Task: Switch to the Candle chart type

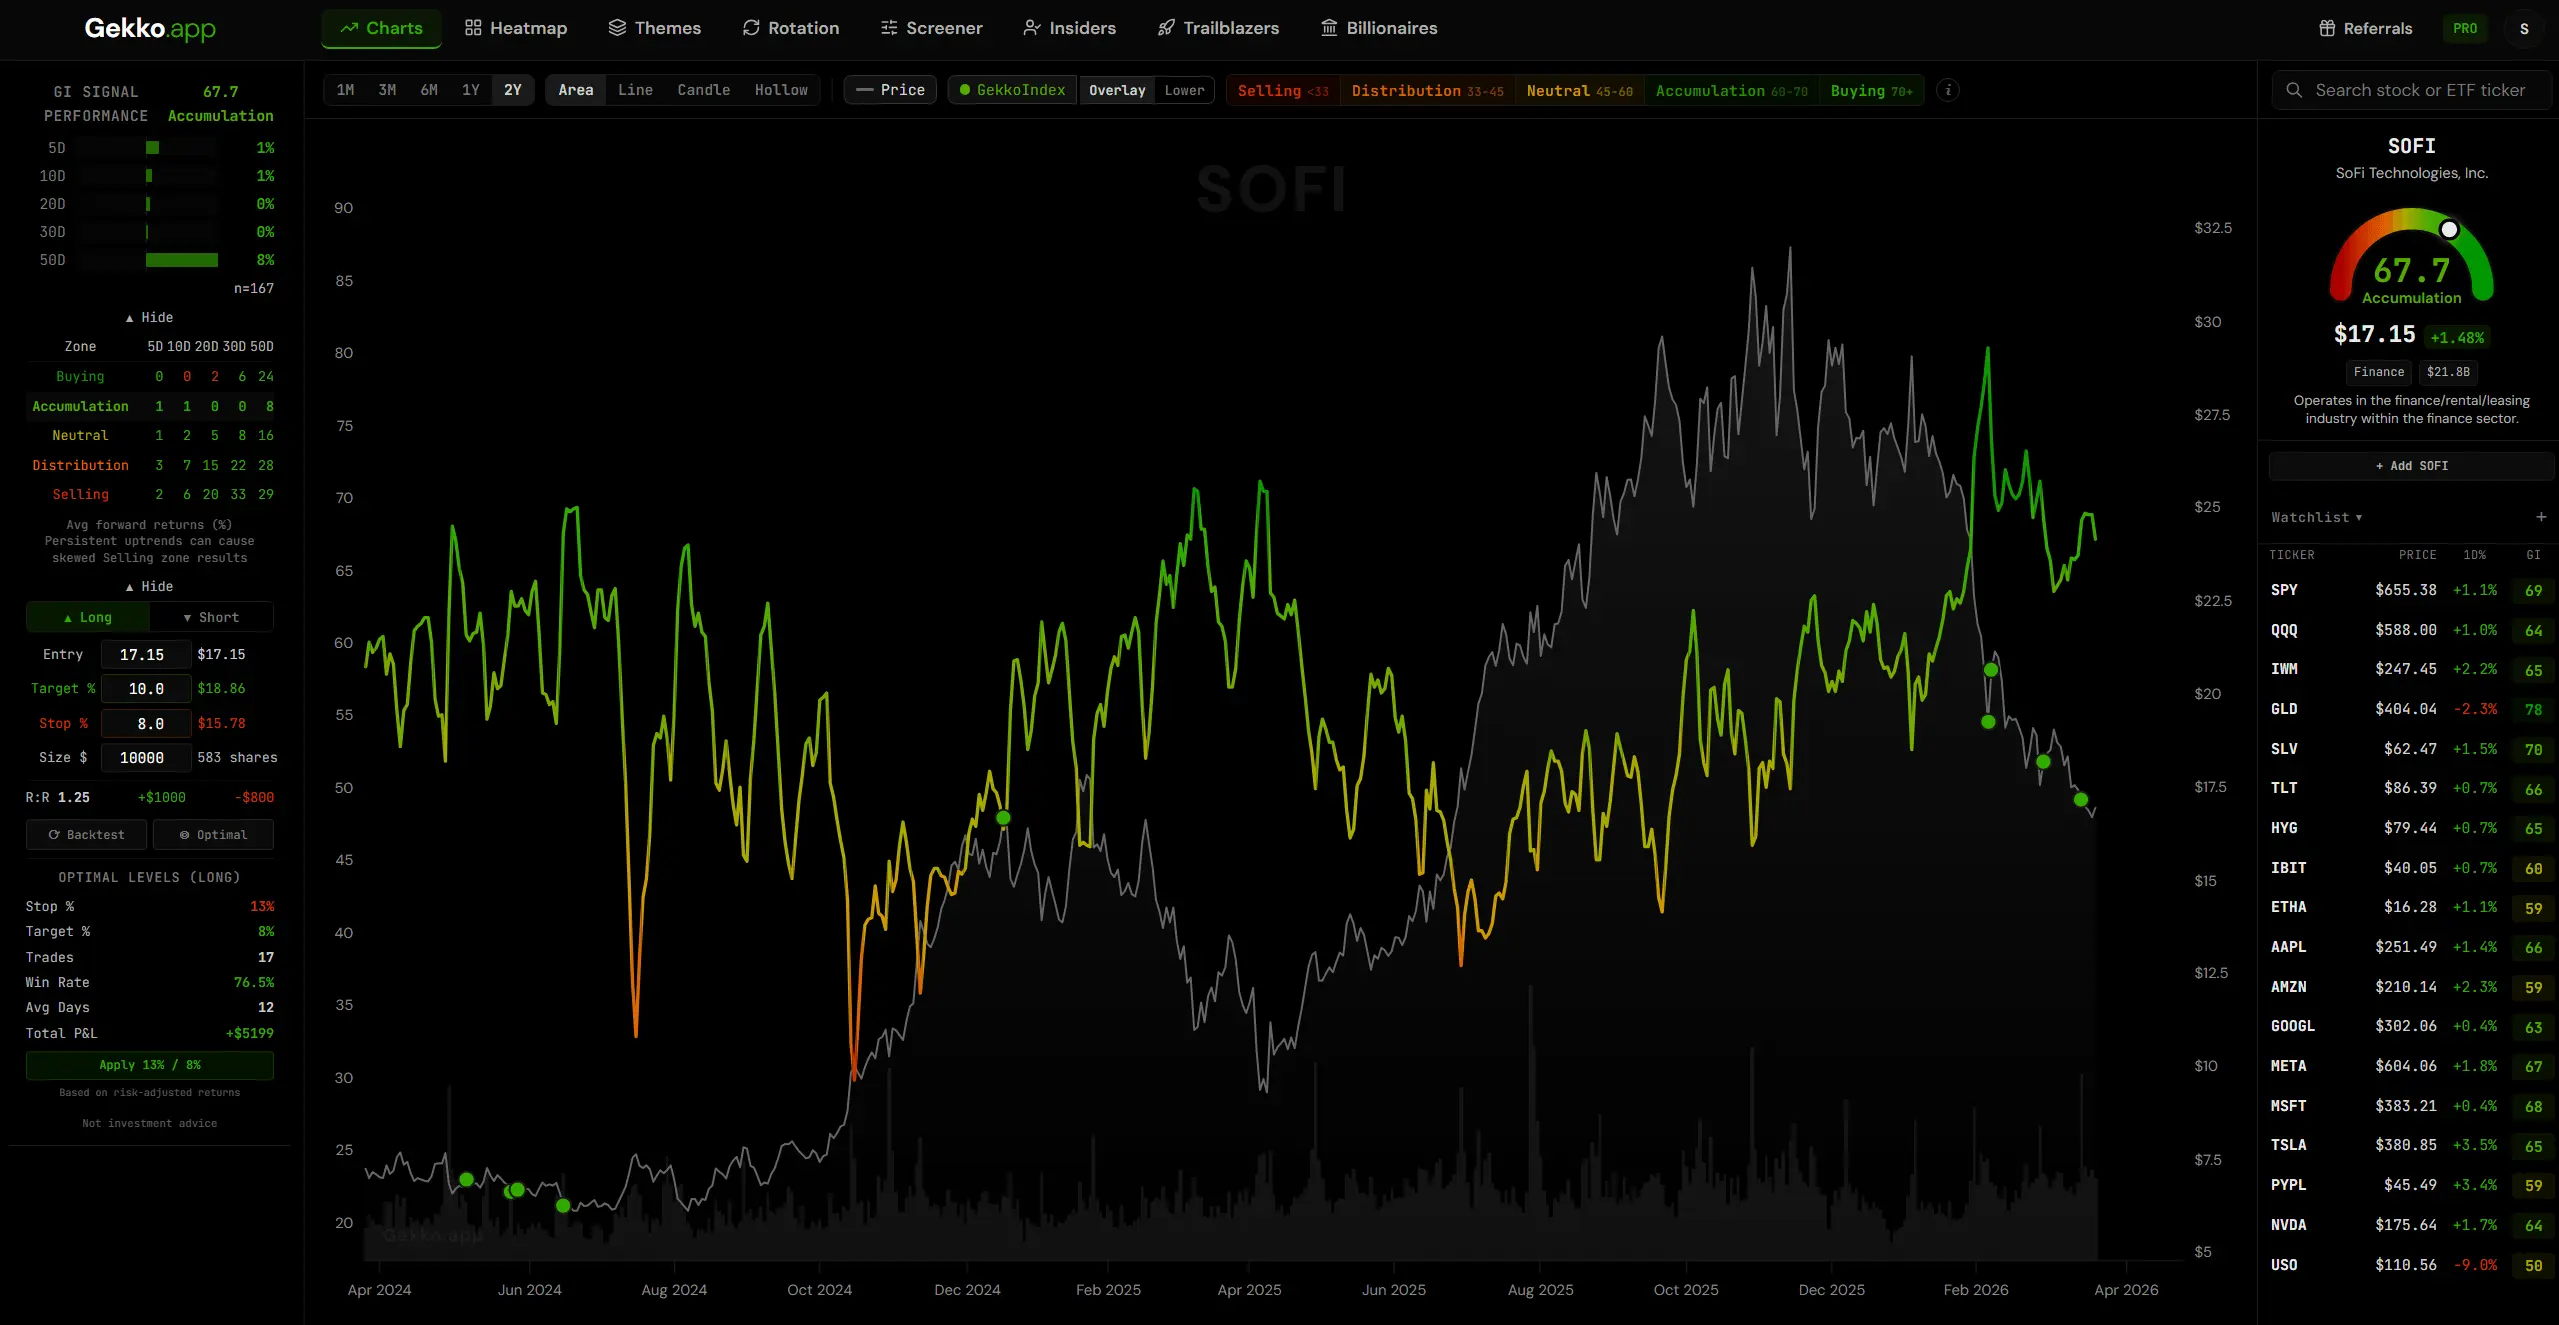Action: 703,89
